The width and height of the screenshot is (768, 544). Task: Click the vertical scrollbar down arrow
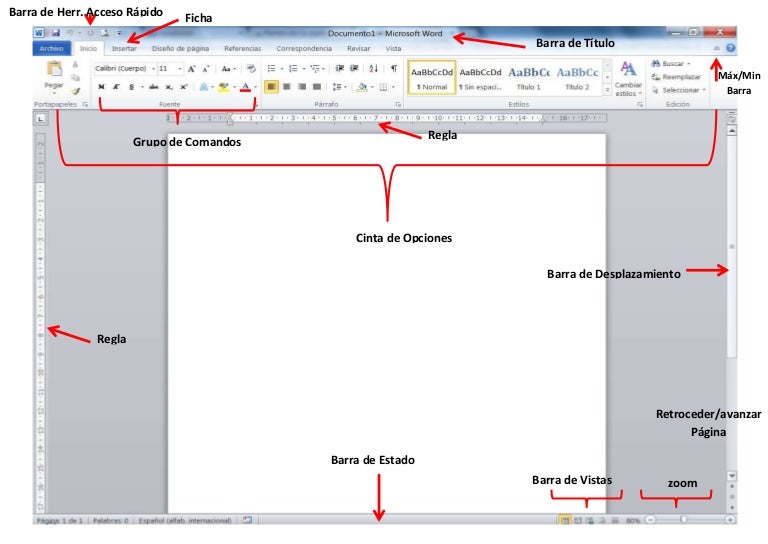pyautogui.click(x=731, y=477)
